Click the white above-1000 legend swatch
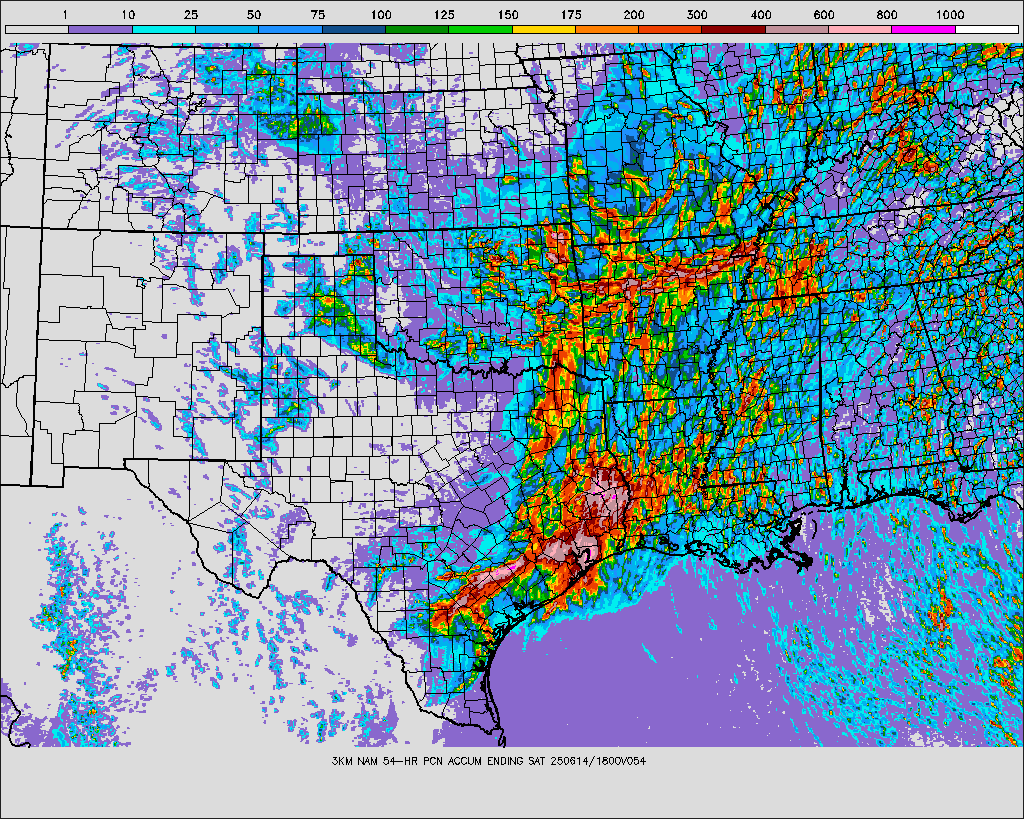 [987, 29]
